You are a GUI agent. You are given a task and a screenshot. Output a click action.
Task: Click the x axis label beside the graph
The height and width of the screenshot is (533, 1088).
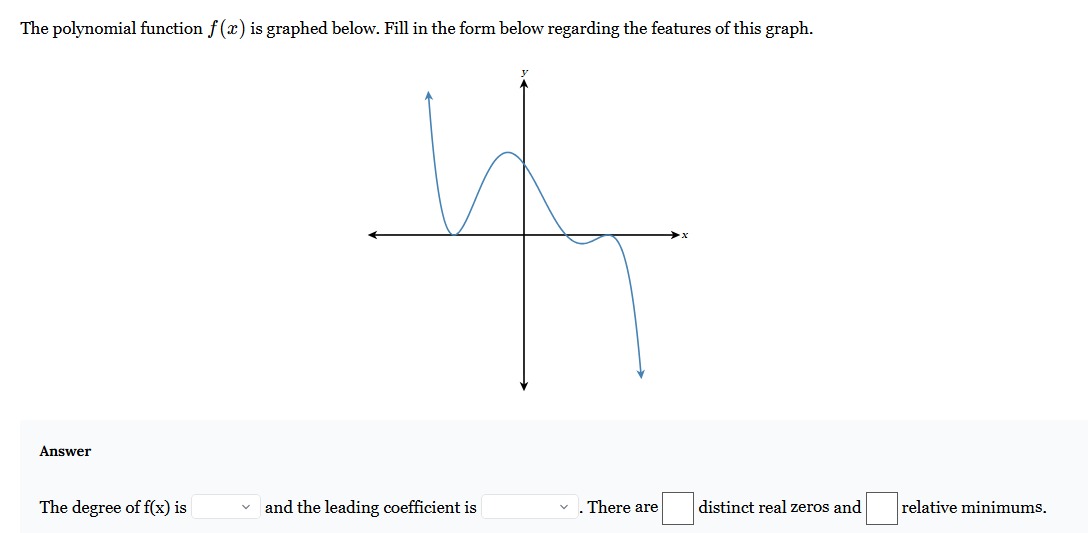[x=684, y=235]
